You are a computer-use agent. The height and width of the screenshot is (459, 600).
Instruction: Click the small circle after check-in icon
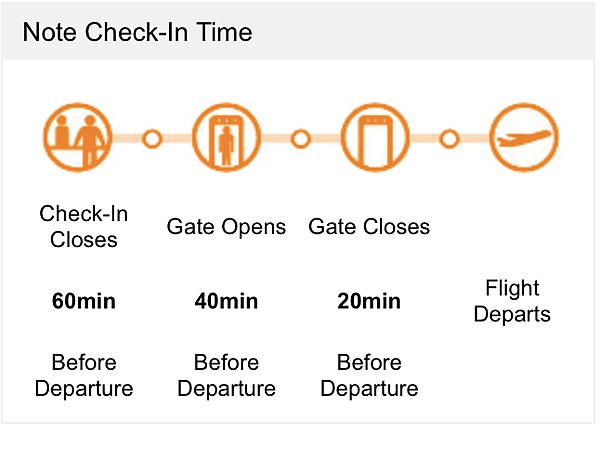click(x=152, y=138)
